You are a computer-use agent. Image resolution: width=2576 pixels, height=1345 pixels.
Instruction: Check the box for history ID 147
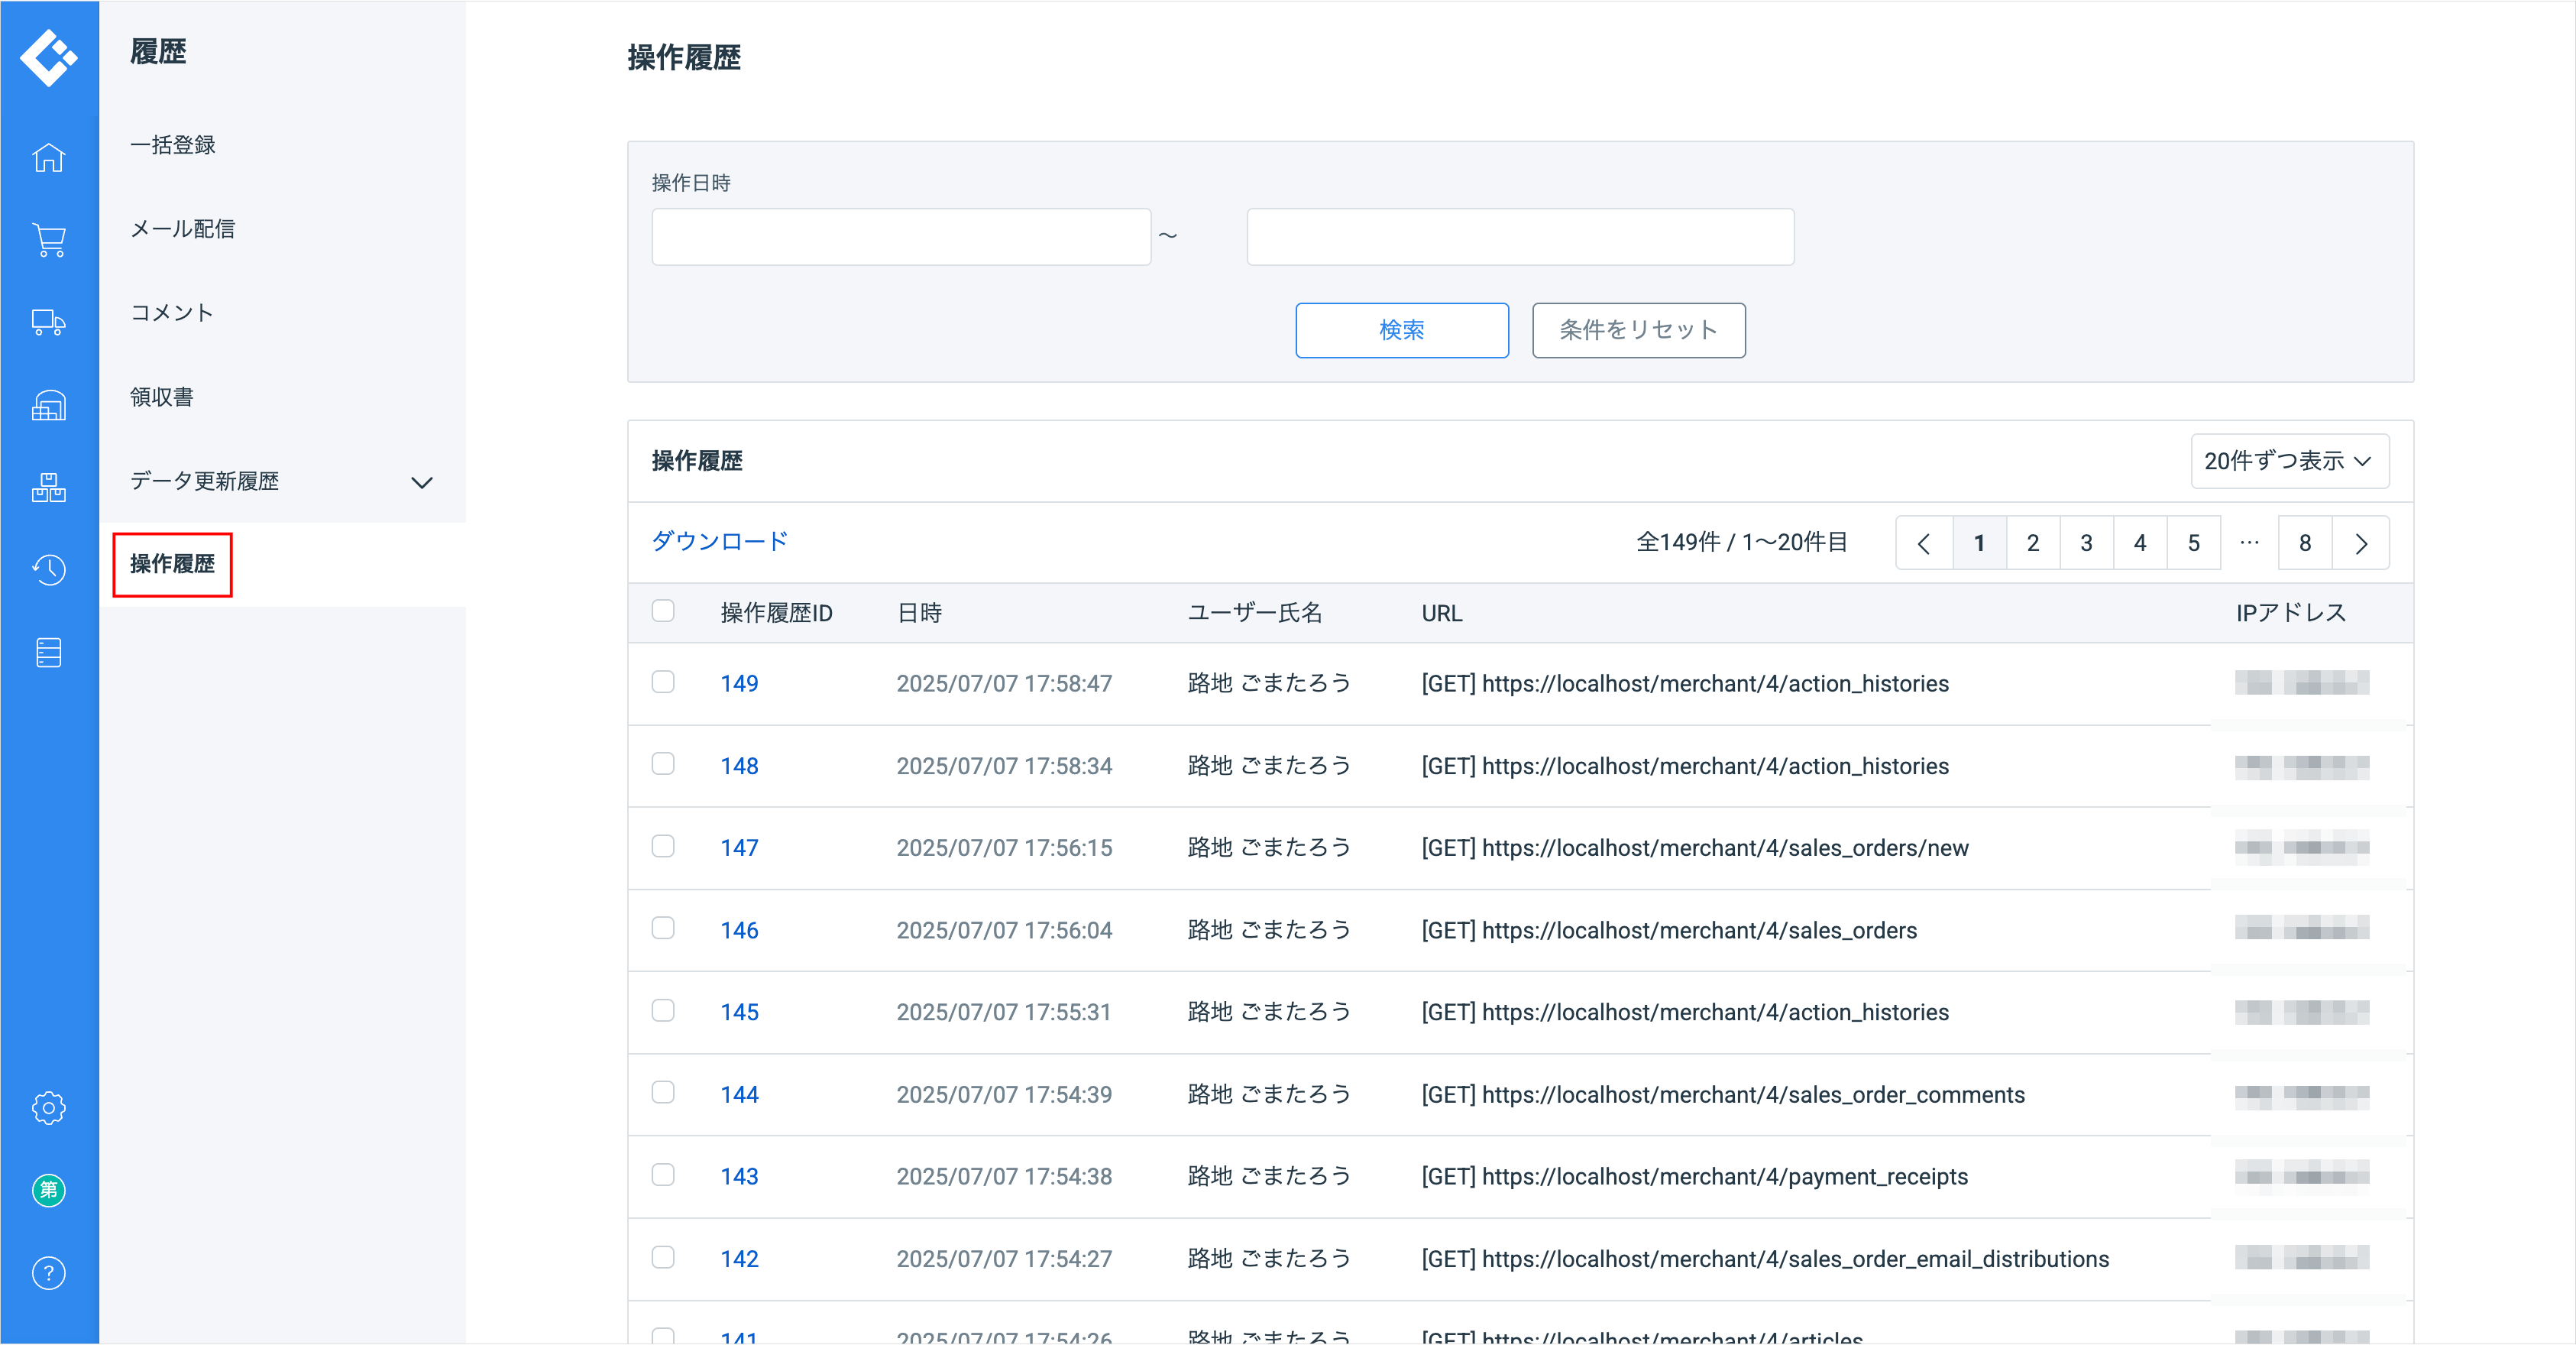[663, 846]
